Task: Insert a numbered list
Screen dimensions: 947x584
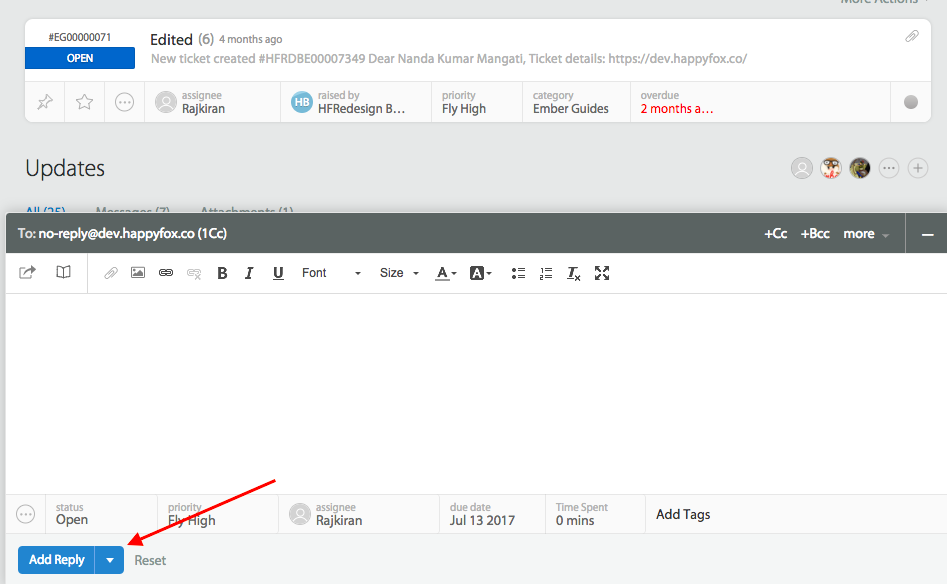Action: point(546,273)
